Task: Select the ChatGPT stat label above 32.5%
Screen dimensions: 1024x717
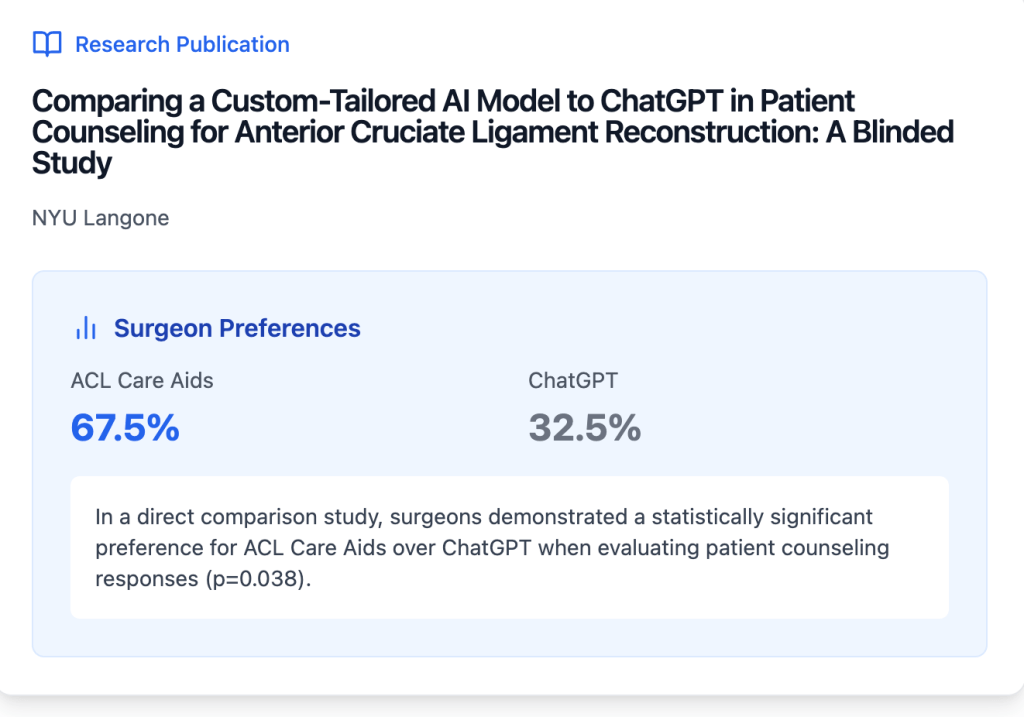Action: click(x=575, y=380)
